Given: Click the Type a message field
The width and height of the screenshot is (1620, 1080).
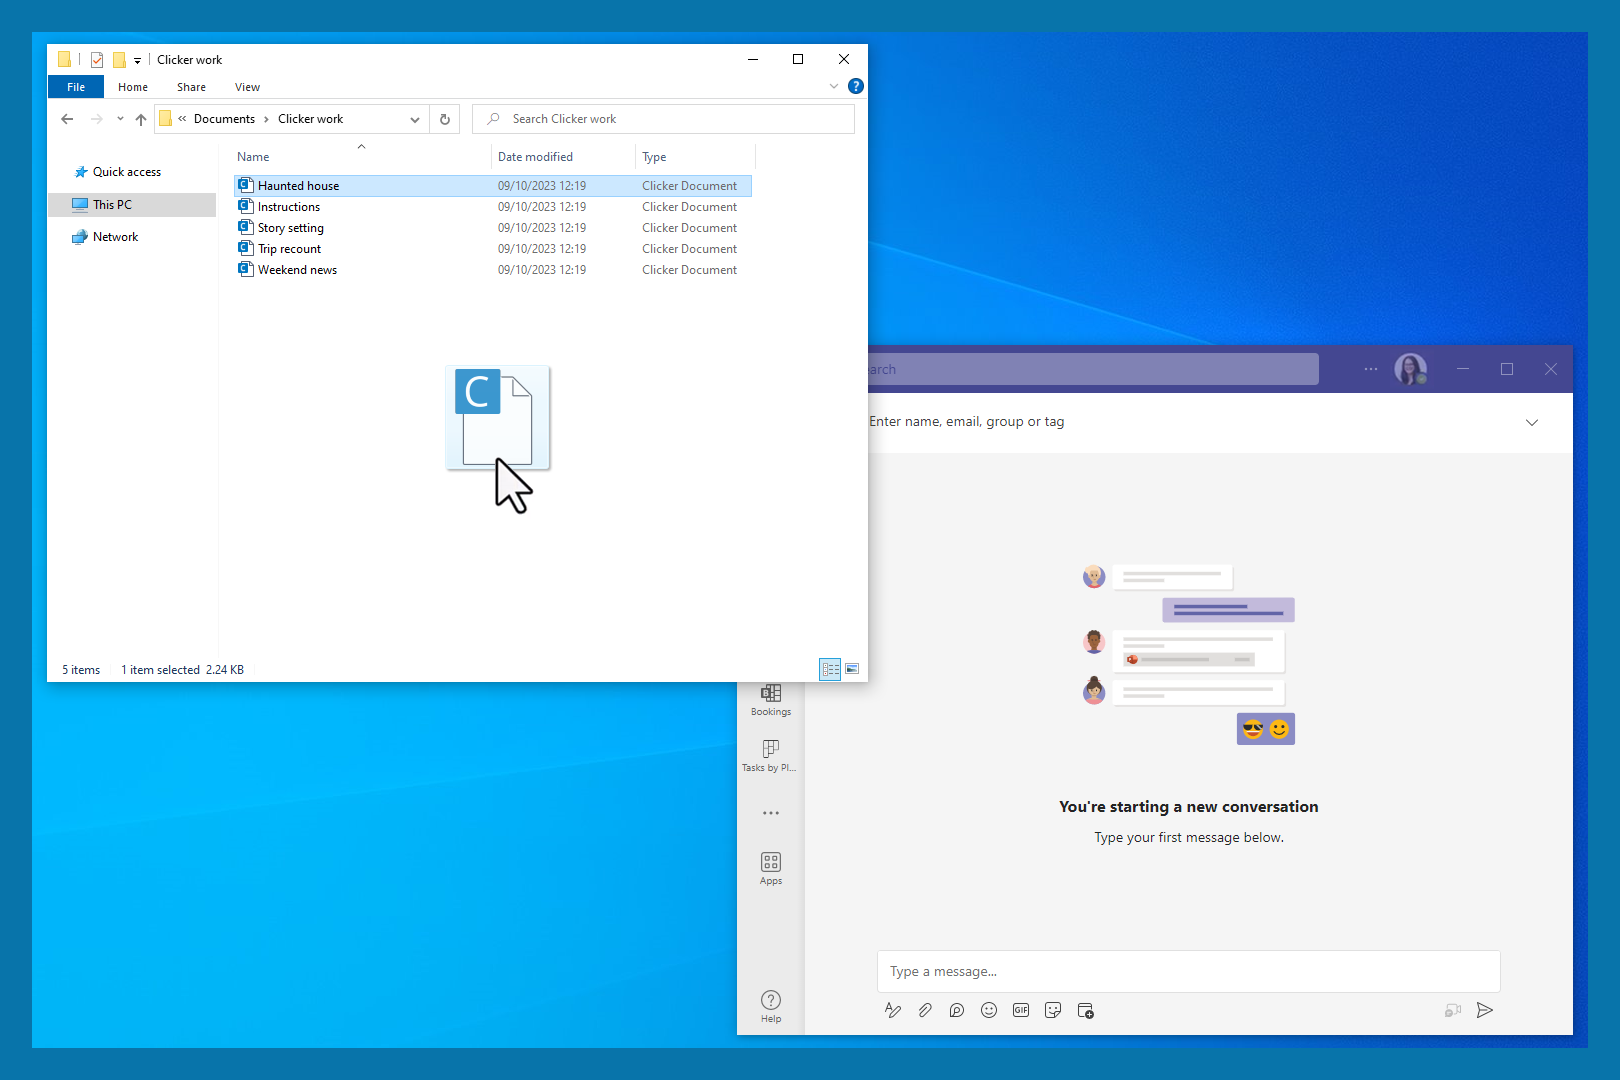Looking at the screenshot, I should (x=1188, y=971).
